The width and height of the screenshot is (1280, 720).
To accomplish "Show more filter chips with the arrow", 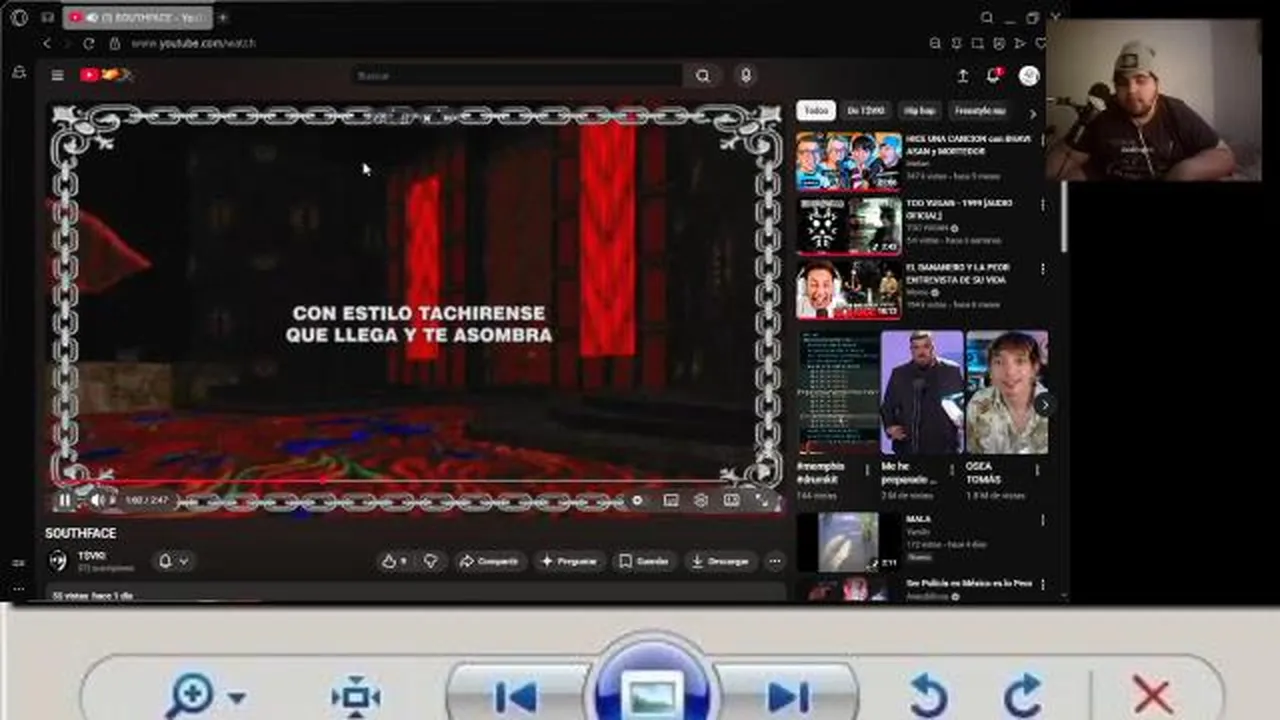I will [x=1034, y=112].
